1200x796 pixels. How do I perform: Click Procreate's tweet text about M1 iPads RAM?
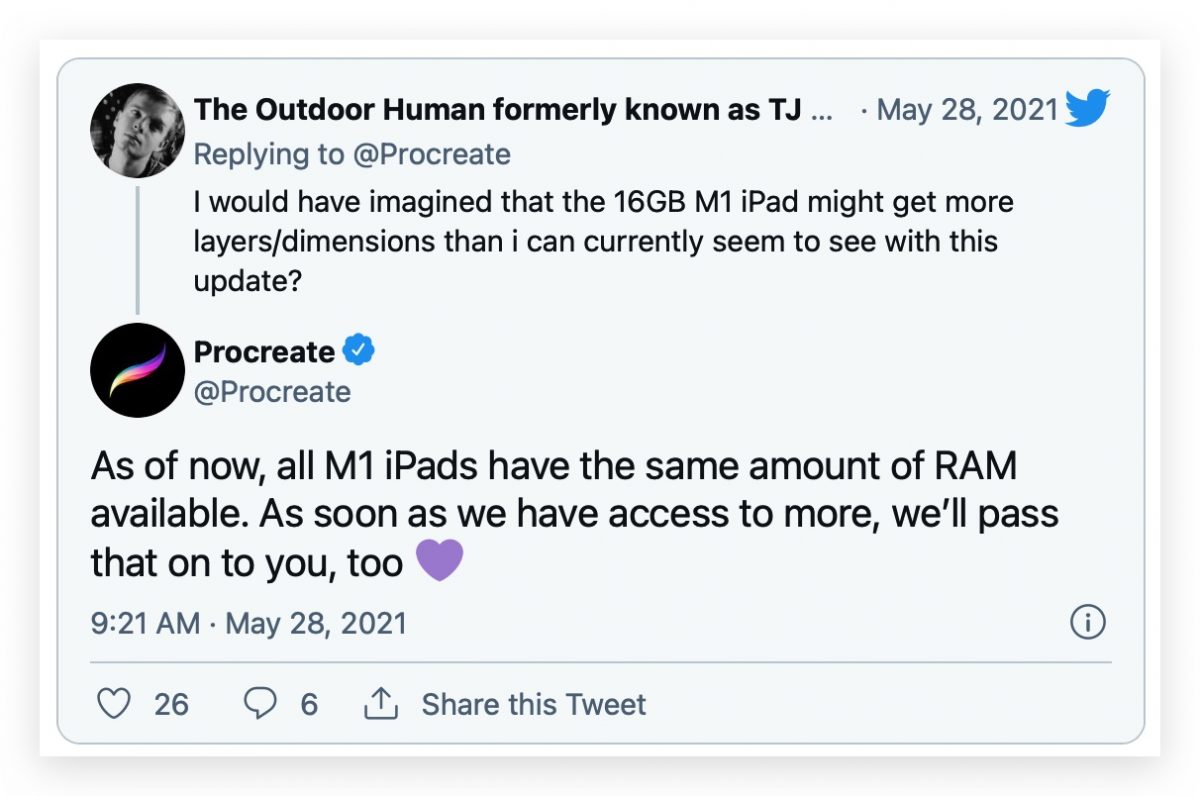tap(575, 514)
